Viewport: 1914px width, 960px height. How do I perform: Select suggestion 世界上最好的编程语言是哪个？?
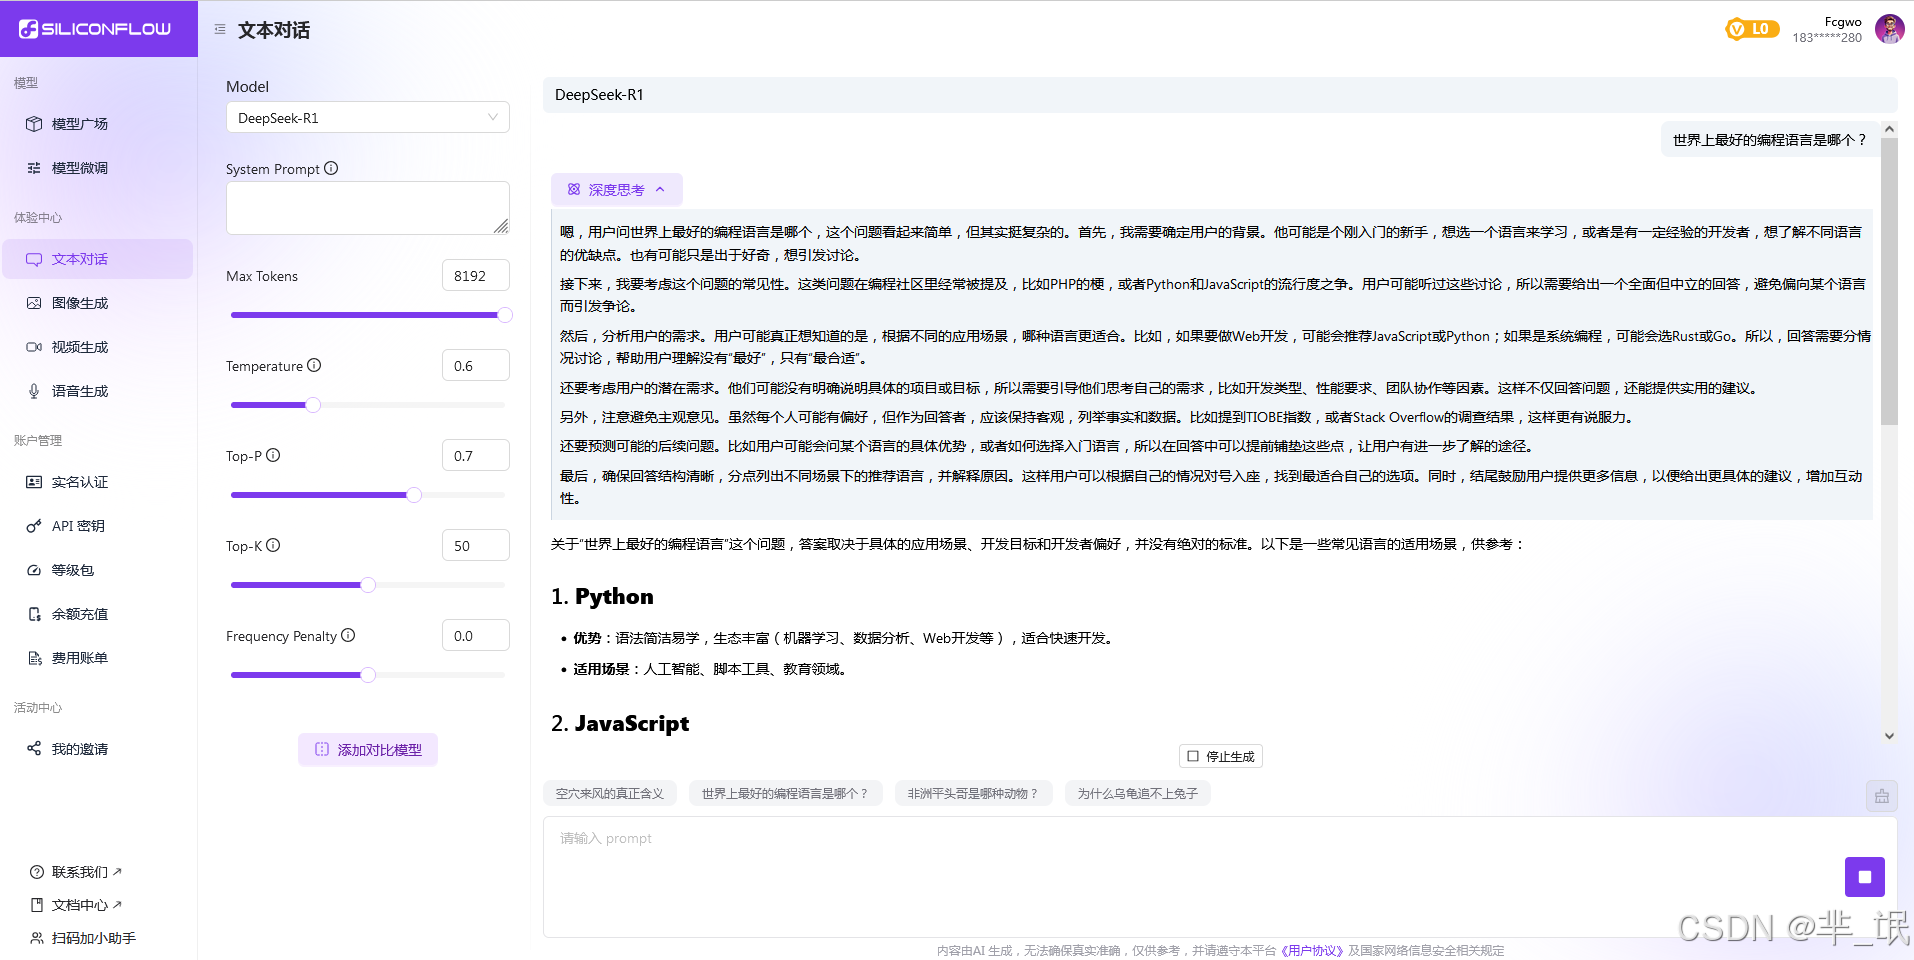(785, 794)
